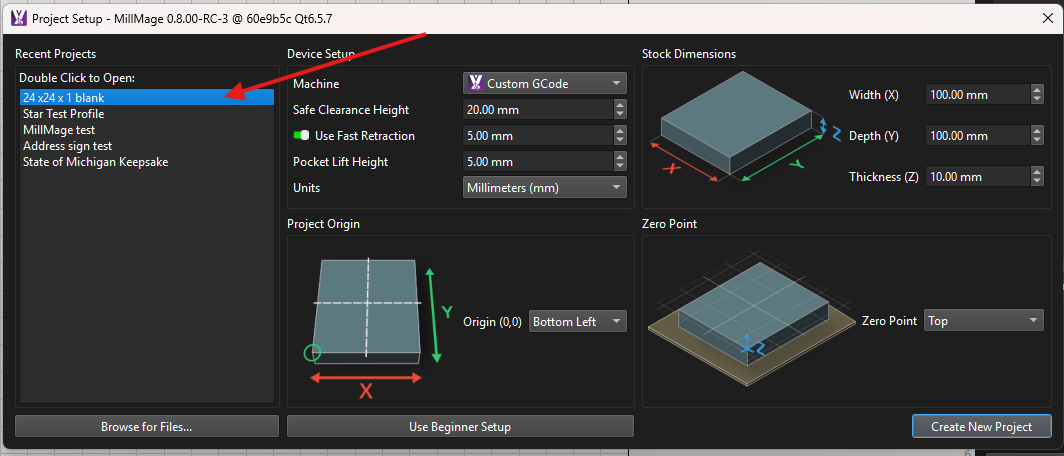The height and width of the screenshot is (456, 1064).
Task: Select the '24 x24 x 1 blank' project
Action: [x=147, y=98]
